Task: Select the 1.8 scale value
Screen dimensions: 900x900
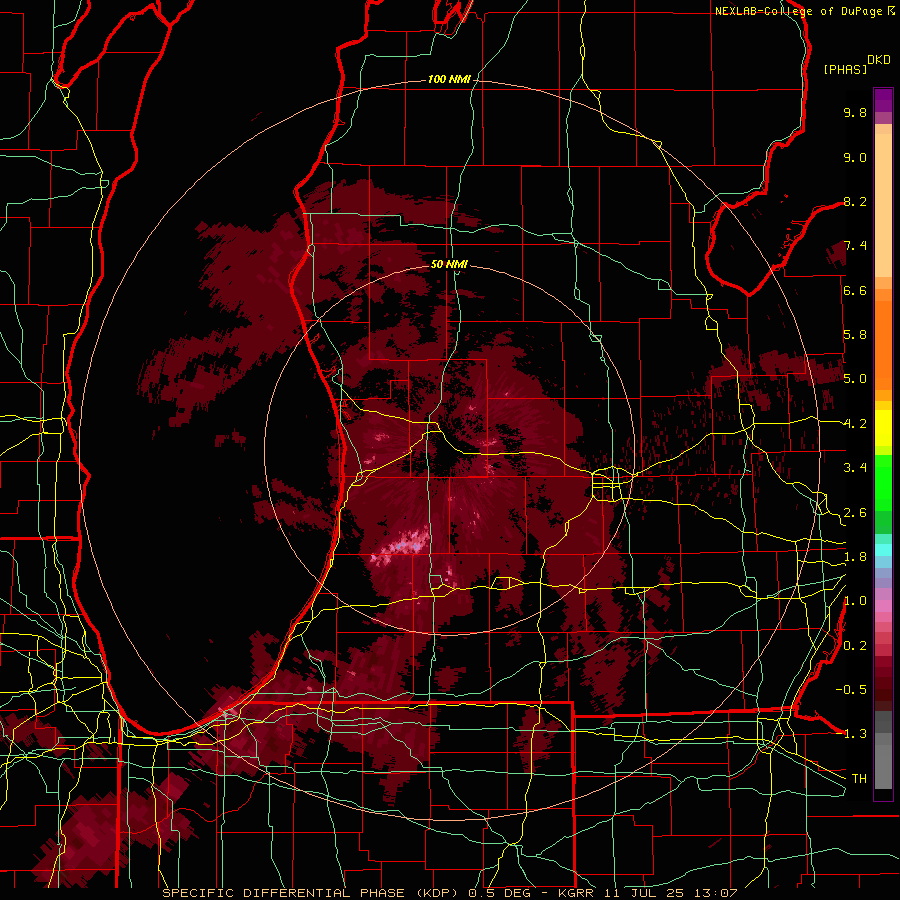Action: tap(855, 557)
